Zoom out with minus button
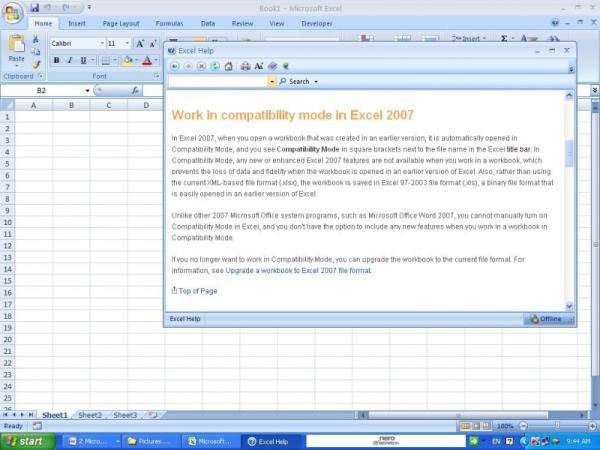The image size is (600, 450). [x=523, y=426]
